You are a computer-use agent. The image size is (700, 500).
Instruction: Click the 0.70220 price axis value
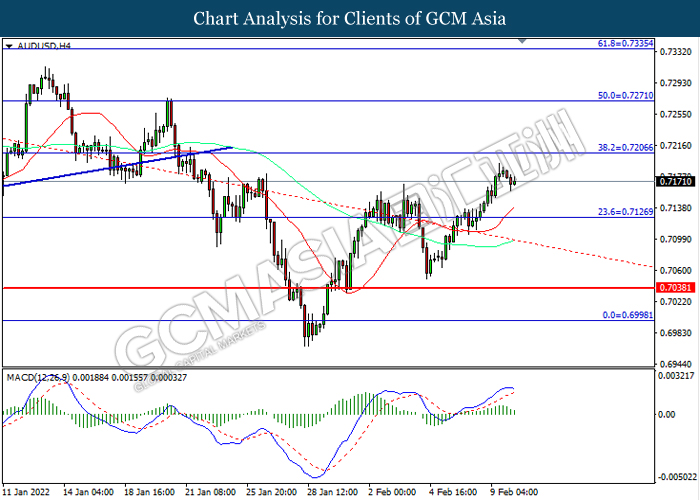[x=675, y=302]
